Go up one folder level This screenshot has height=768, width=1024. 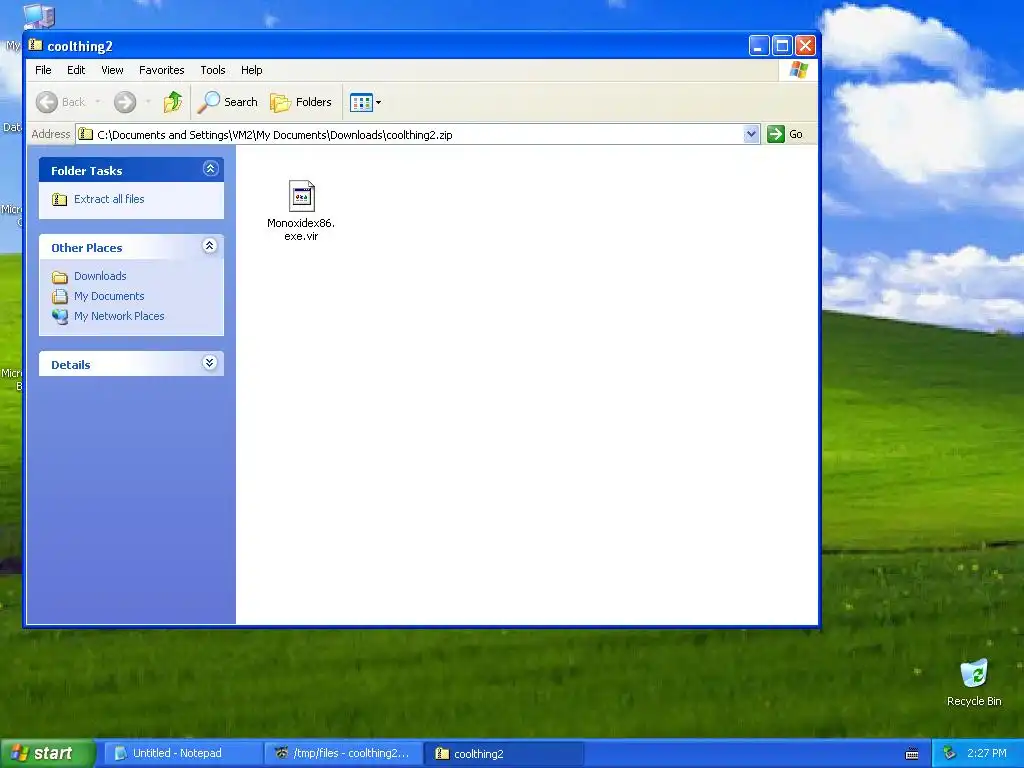coord(173,102)
